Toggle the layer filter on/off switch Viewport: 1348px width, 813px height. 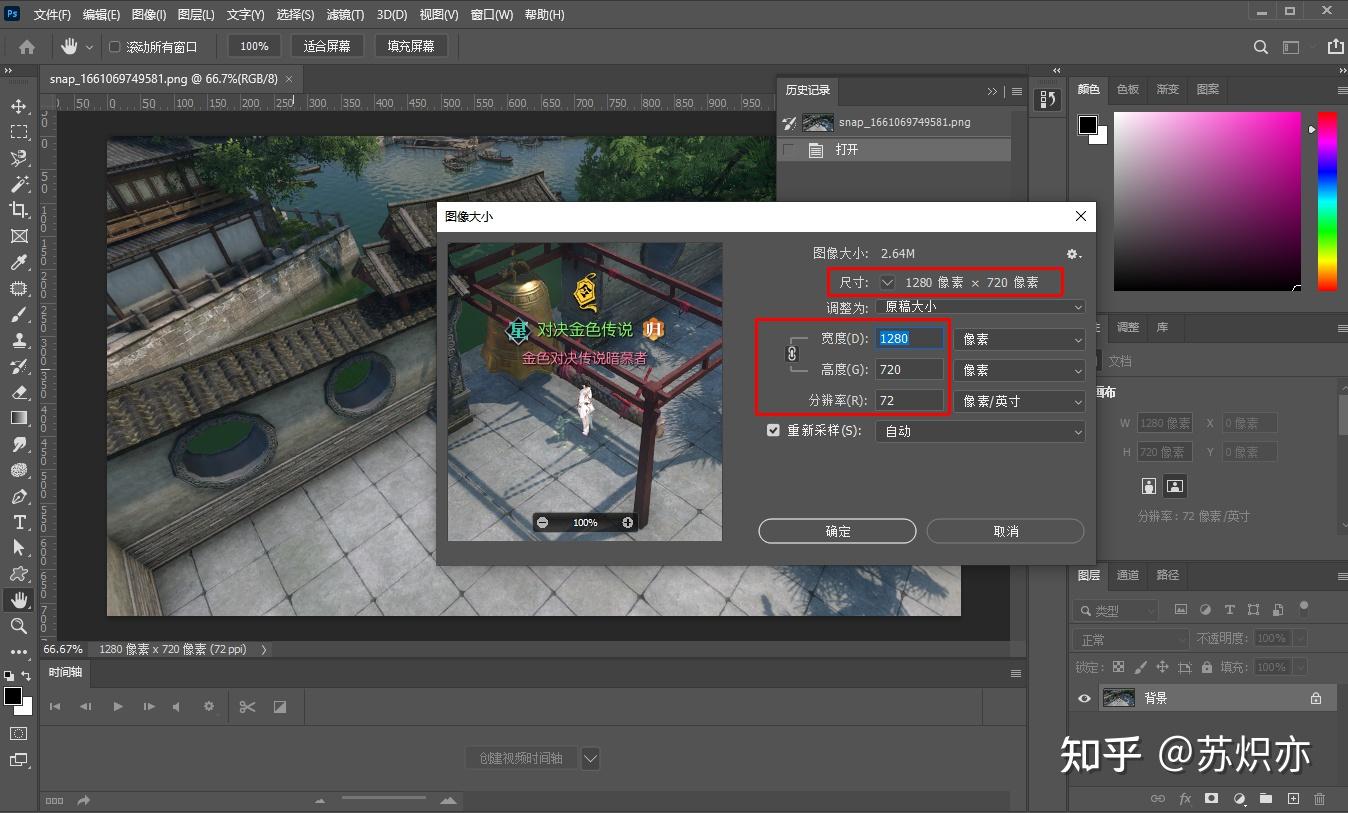pos(1303,608)
